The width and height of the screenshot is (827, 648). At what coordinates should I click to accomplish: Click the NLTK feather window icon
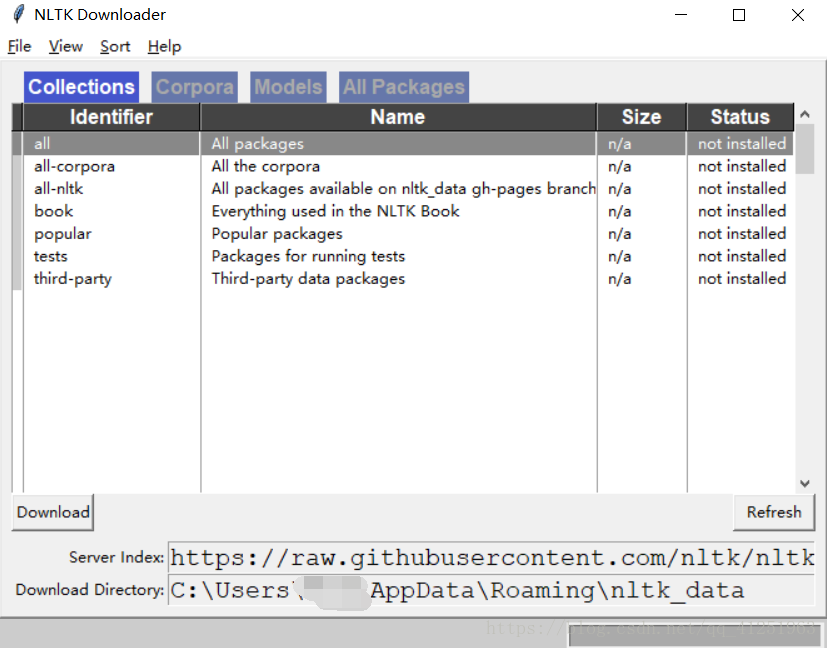pyautogui.click(x=19, y=14)
